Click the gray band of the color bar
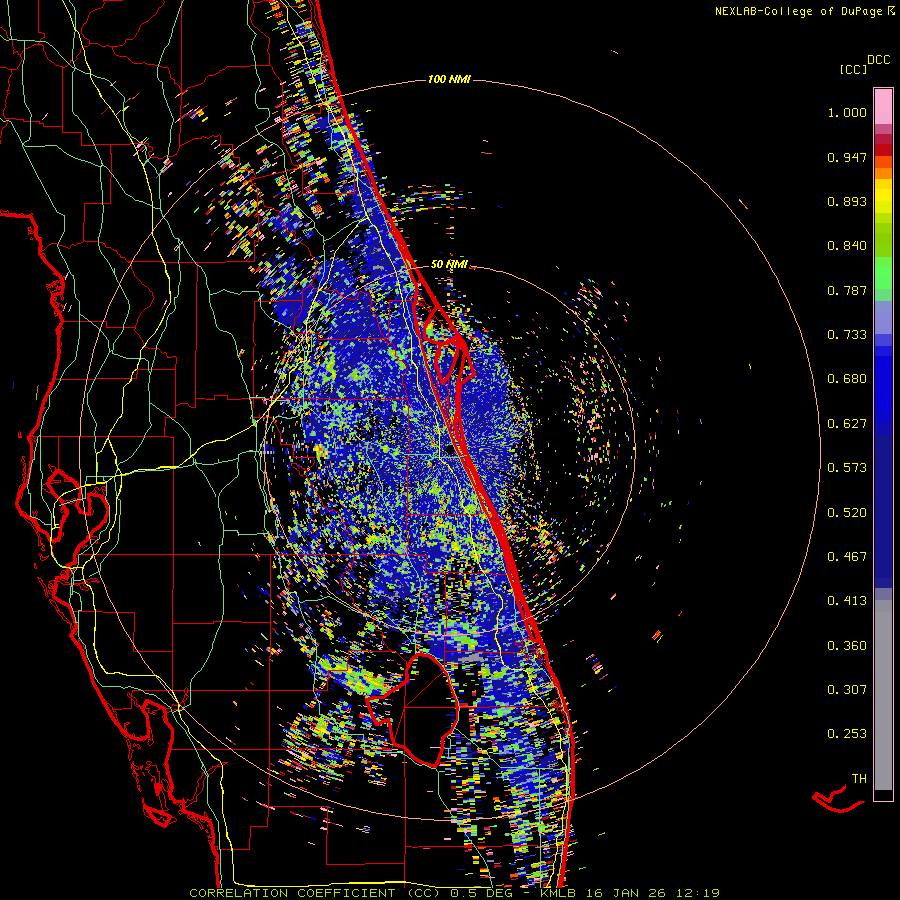 [883, 695]
